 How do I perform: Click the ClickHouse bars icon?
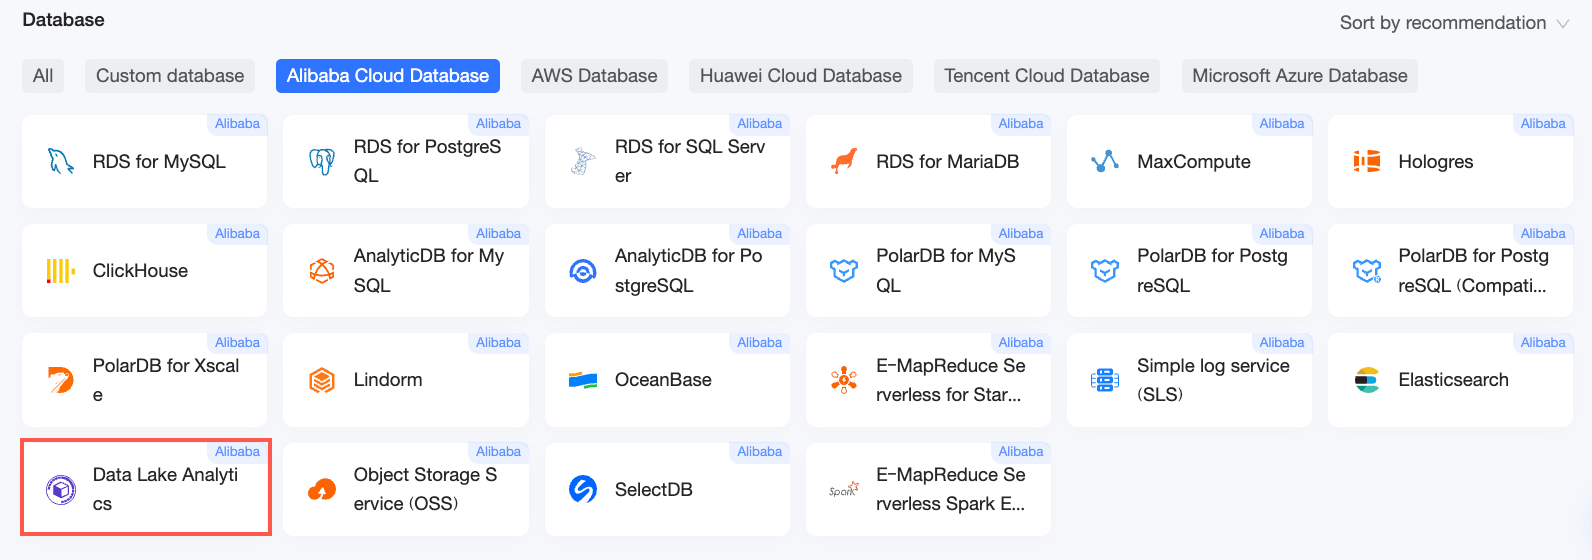click(61, 271)
